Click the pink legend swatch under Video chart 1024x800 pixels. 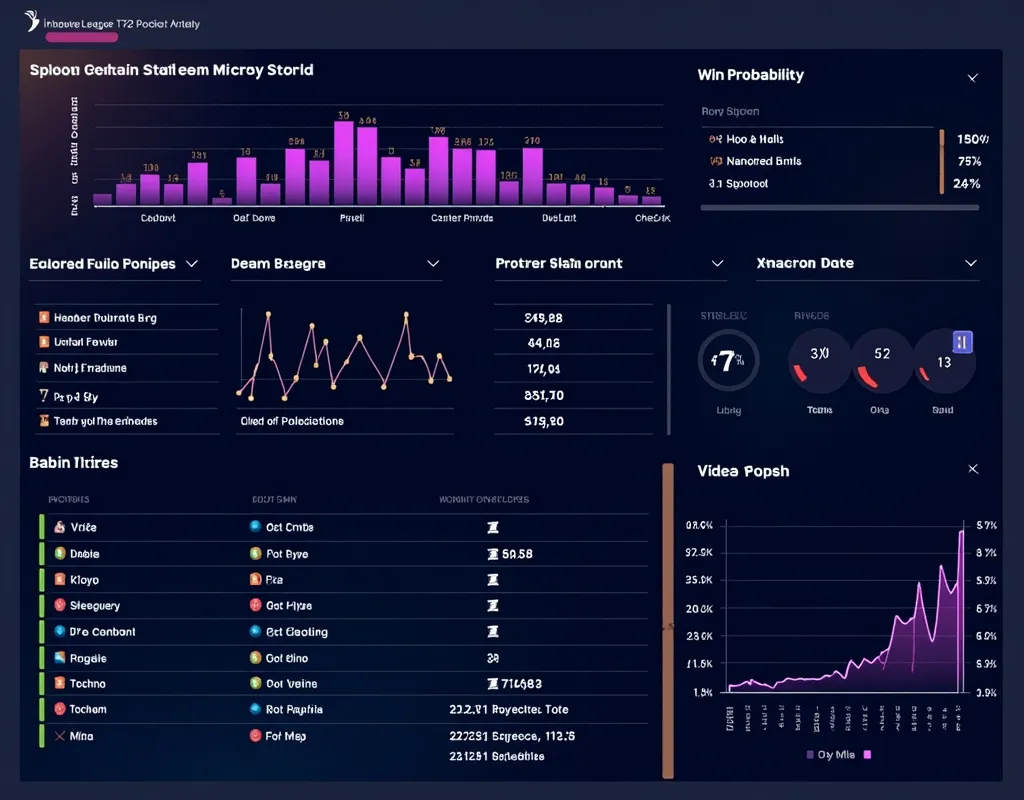pyautogui.click(x=867, y=754)
